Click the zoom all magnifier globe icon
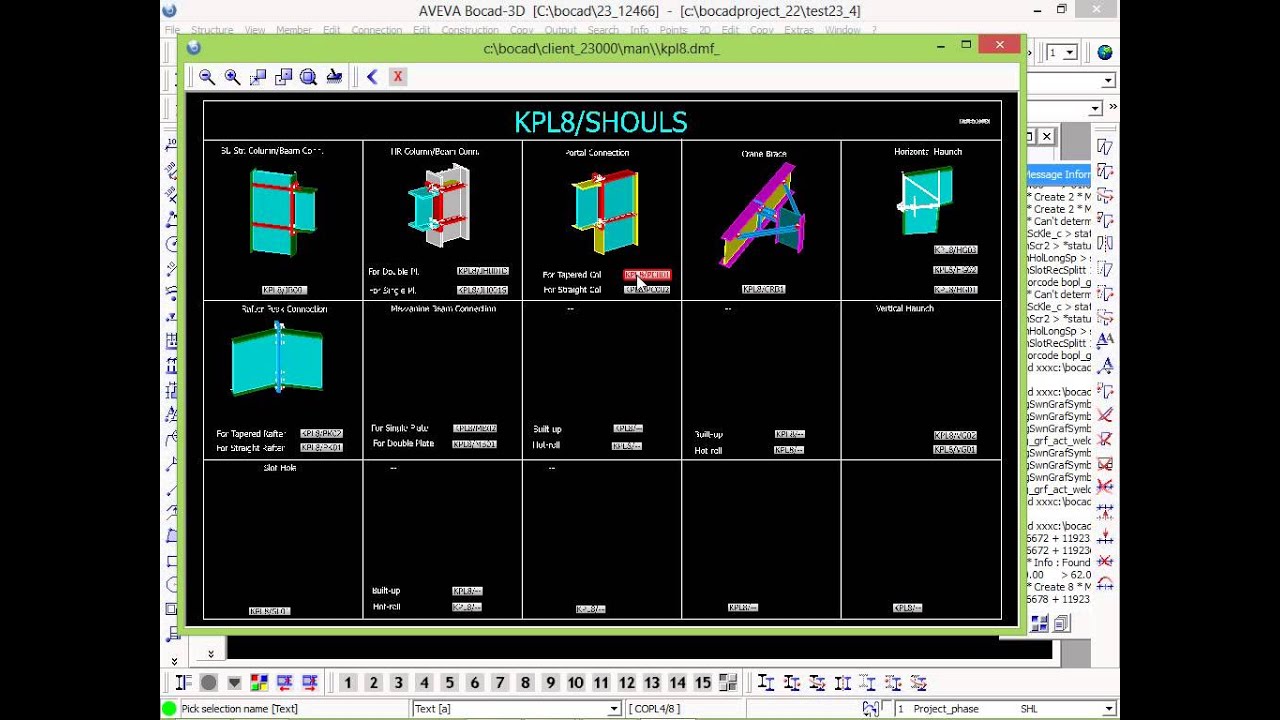Viewport: 1280px width, 720px height. click(308, 77)
